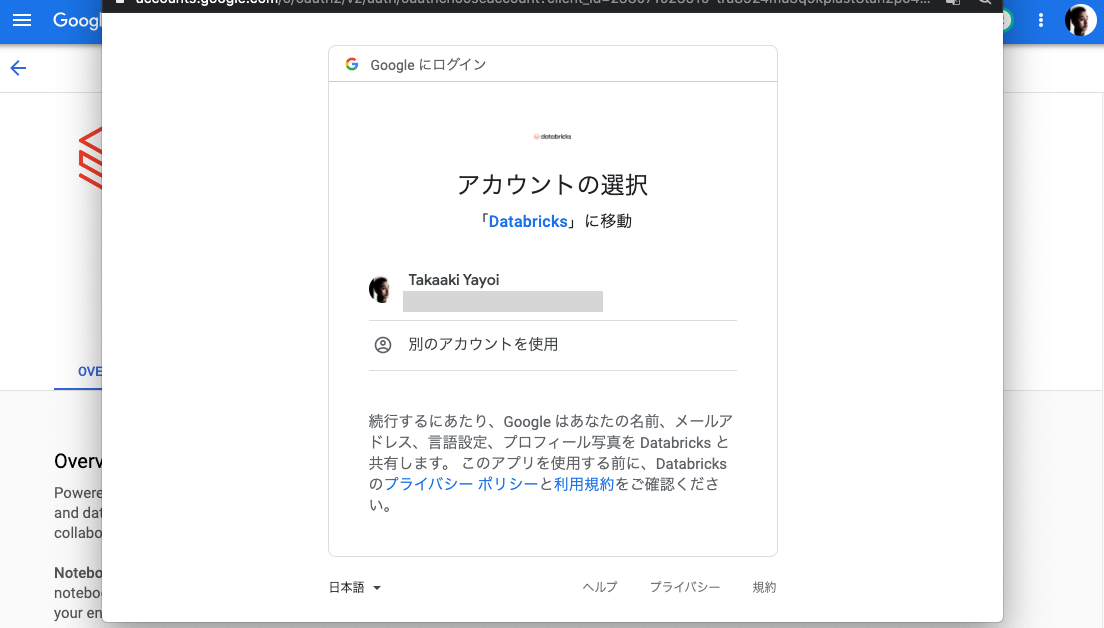The height and width of the screenshot is (628, 1104).
Task: Click the 規約 footer link
Action: 764,587
